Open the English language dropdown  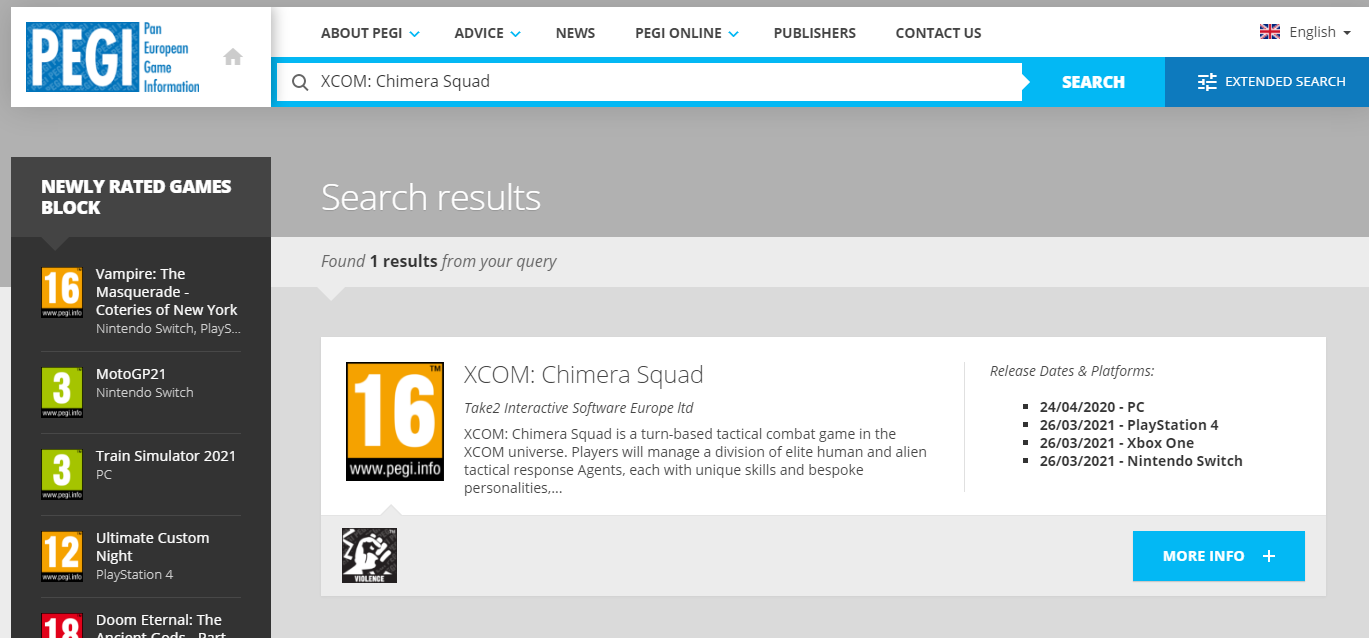pyautogui.click(x=1320, y=32)
